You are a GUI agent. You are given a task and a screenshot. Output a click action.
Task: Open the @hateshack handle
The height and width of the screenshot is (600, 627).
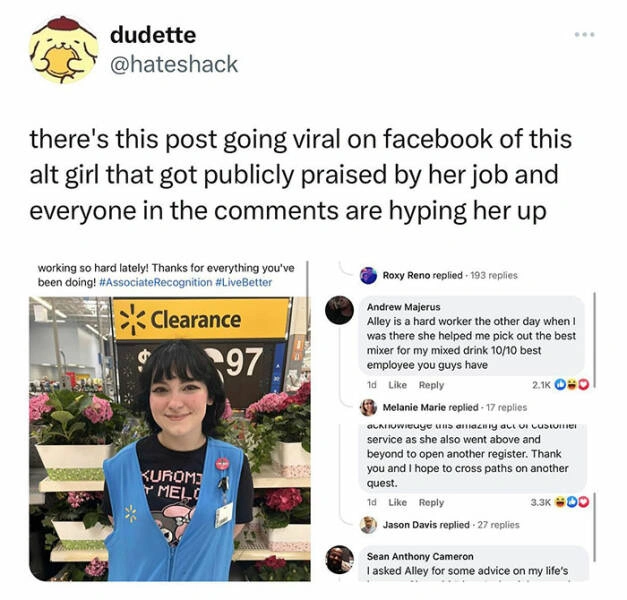pyautogui.click(x=174, y=64)
